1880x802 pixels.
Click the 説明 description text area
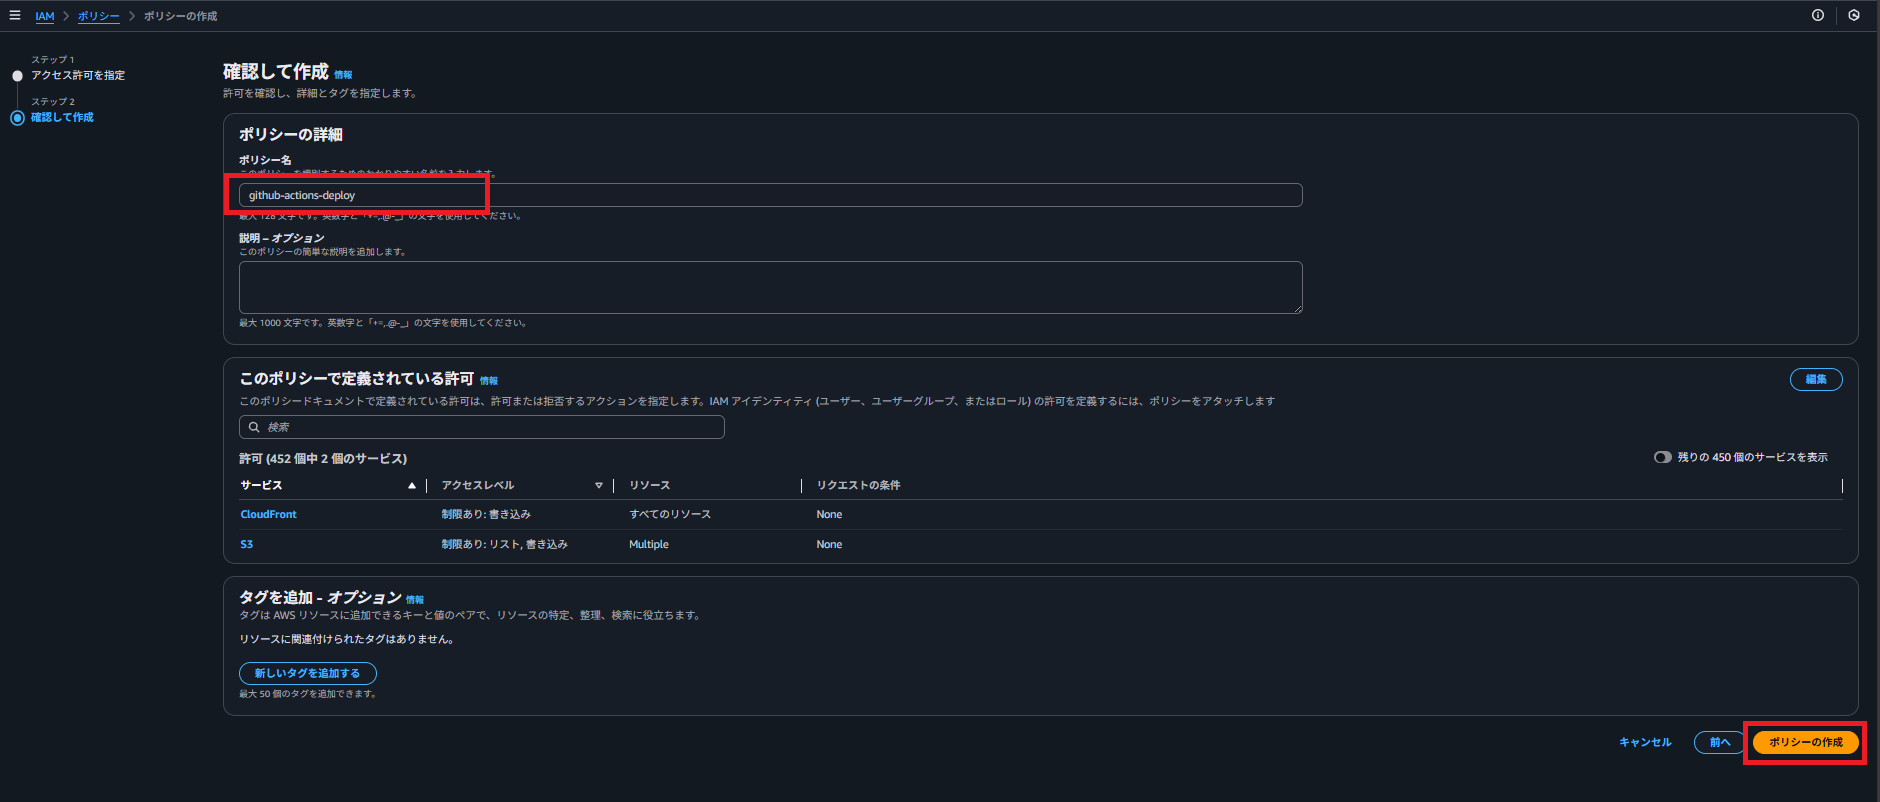(770, 287)
